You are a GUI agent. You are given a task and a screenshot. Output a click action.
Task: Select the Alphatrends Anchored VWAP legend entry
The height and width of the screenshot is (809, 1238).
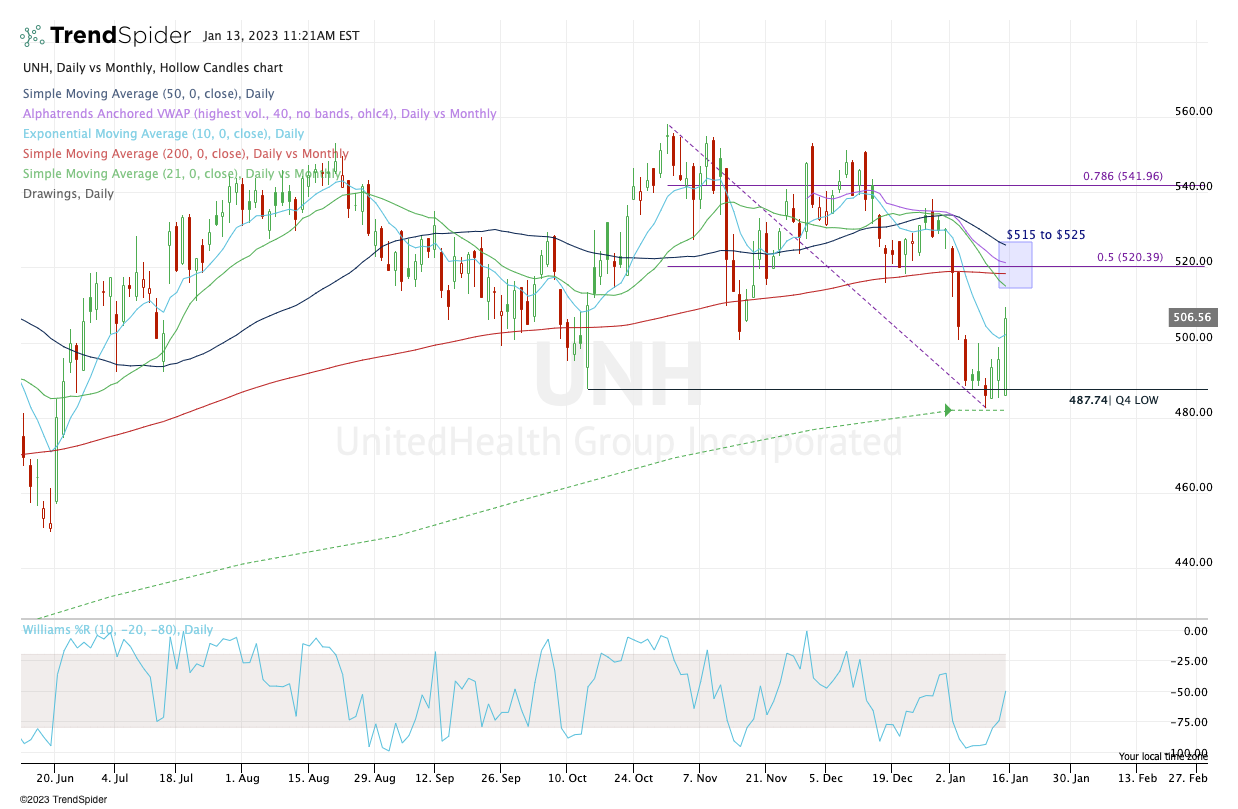[x=259, y=114]
